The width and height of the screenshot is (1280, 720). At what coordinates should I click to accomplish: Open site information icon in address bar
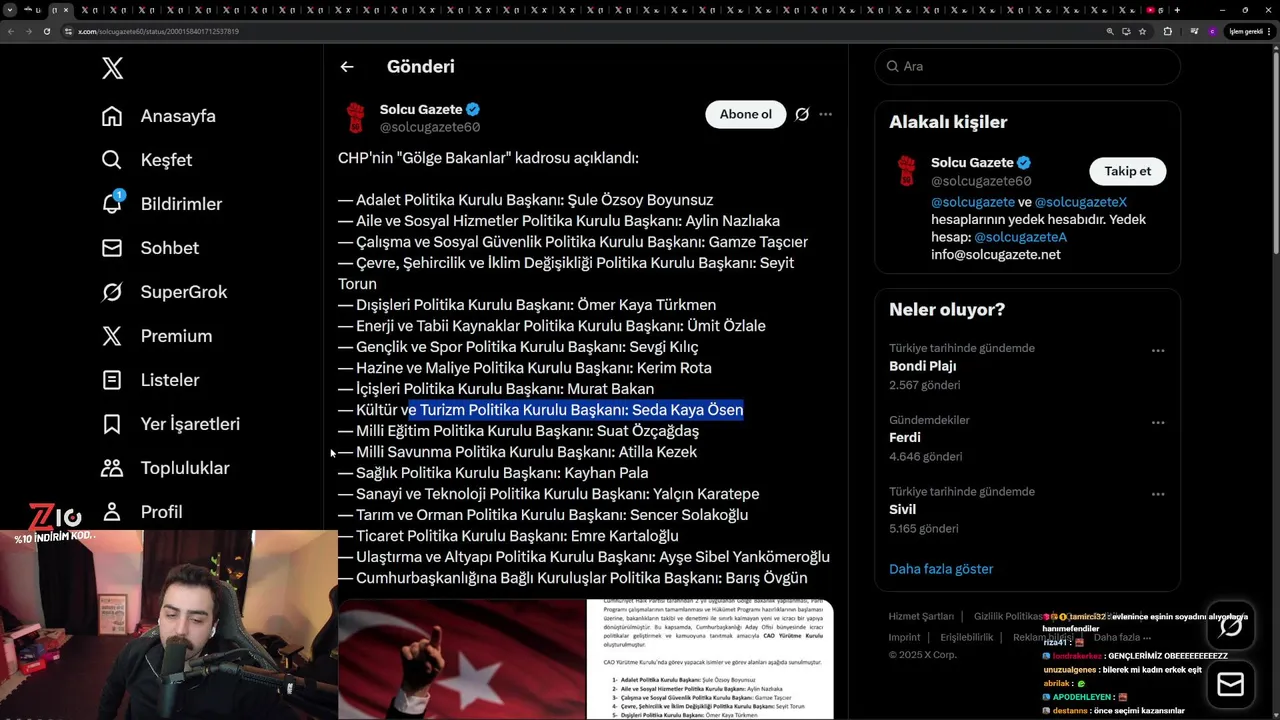tap(68, 31)
